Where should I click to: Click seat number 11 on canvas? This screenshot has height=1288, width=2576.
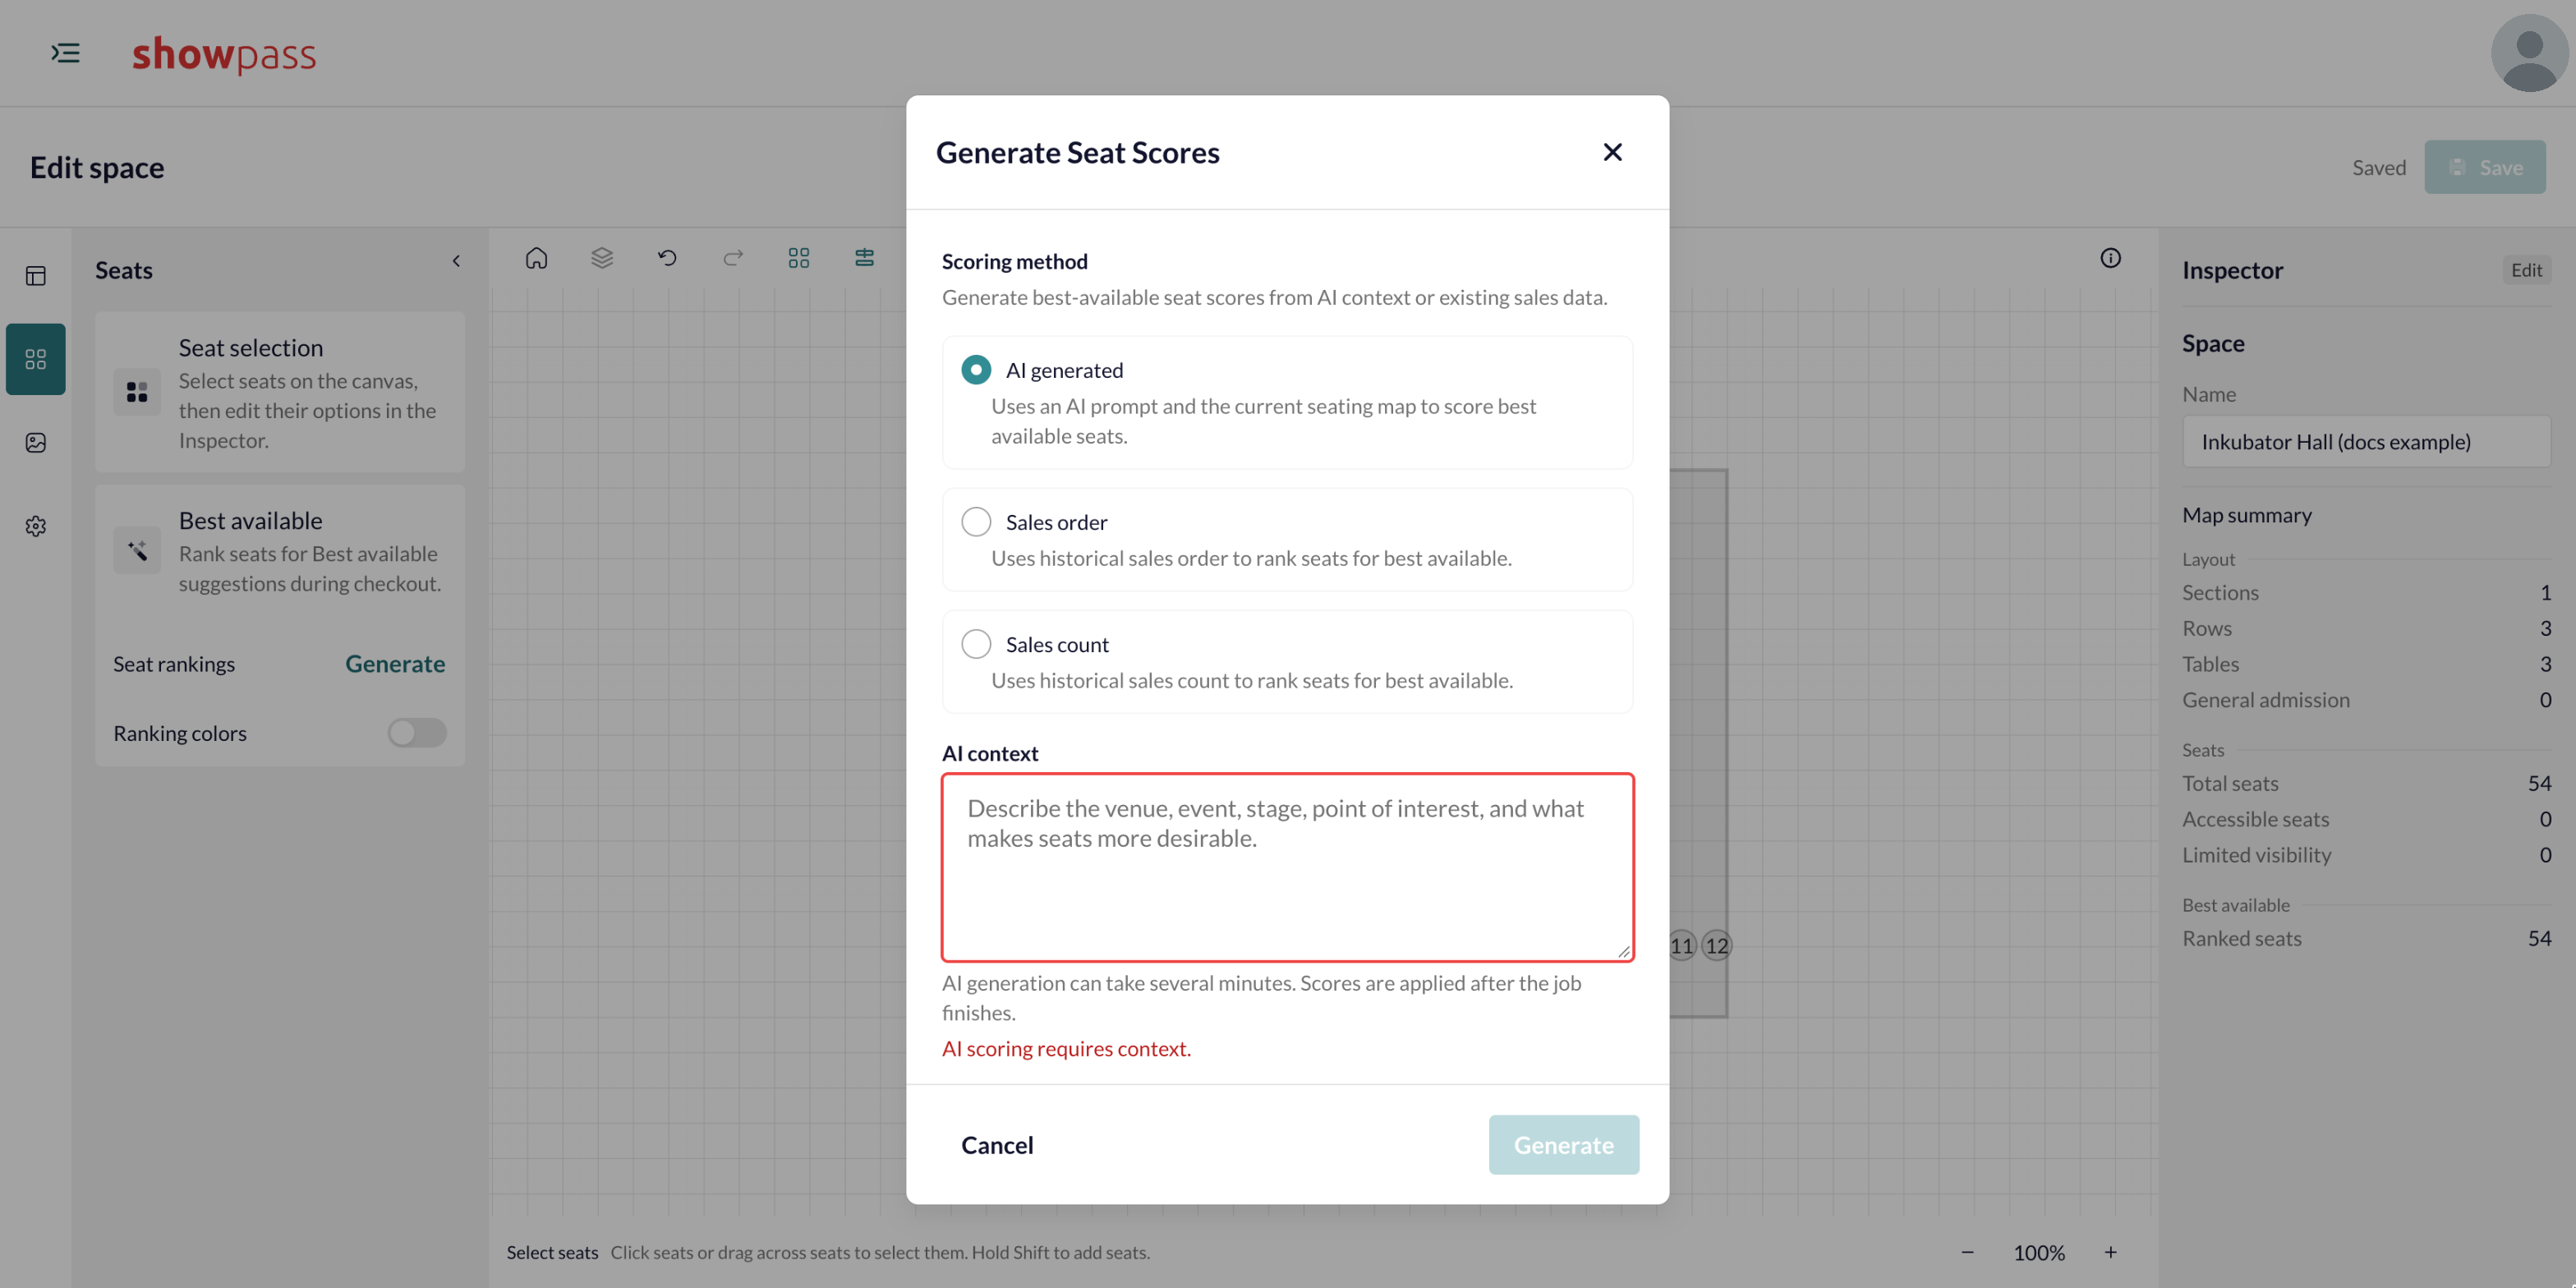coord(1682,945)
